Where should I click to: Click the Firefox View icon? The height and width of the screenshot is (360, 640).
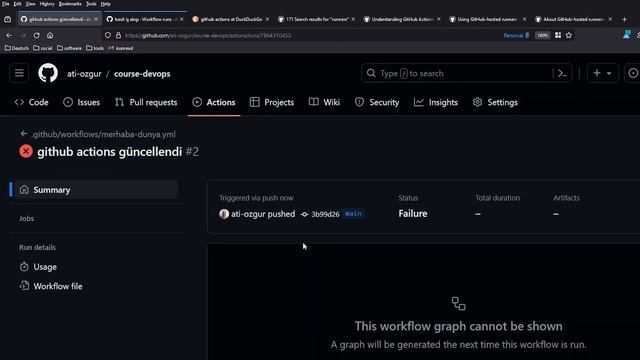pyautogui.click(x=7, y=19)
